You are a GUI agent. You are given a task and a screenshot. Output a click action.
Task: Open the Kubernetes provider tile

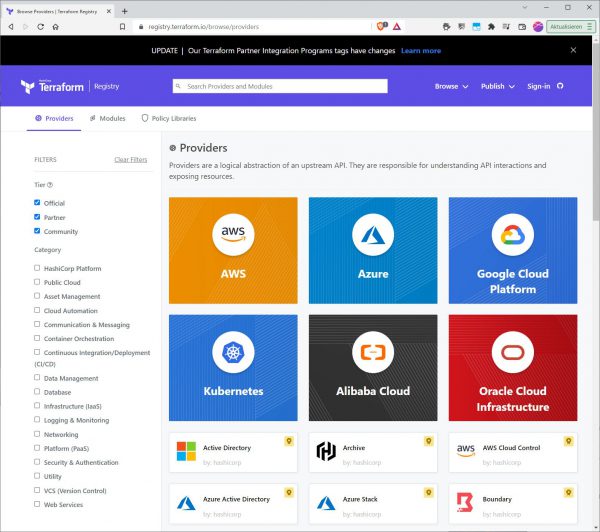(233, 367)
